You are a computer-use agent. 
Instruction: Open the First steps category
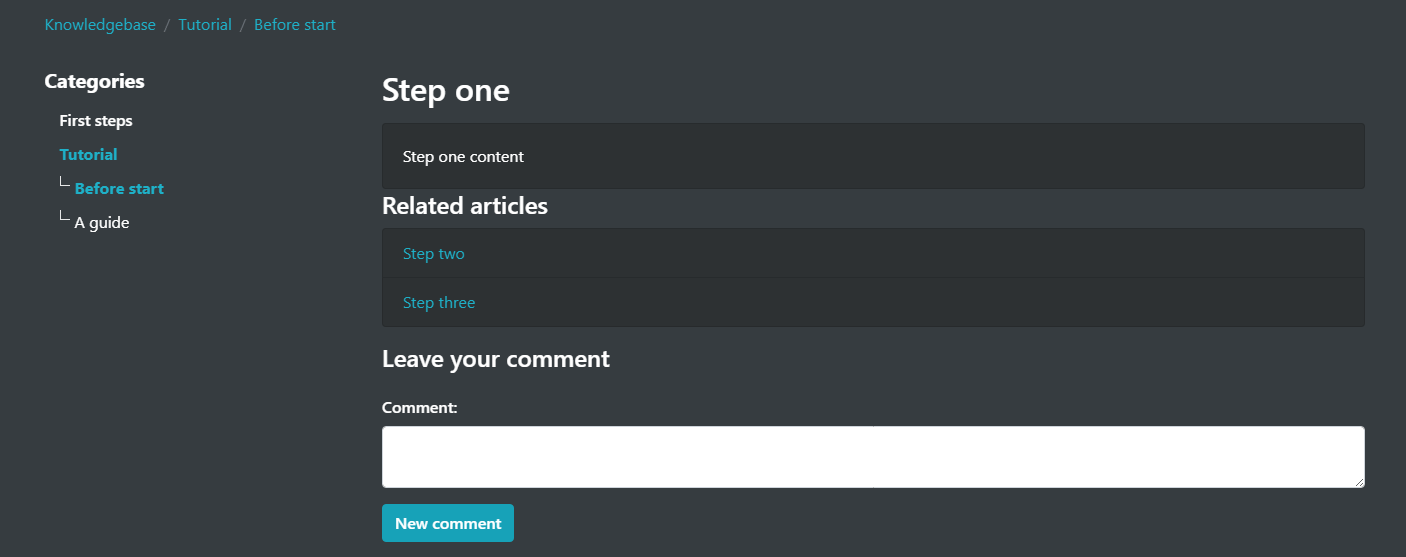(x=96, y=121)
